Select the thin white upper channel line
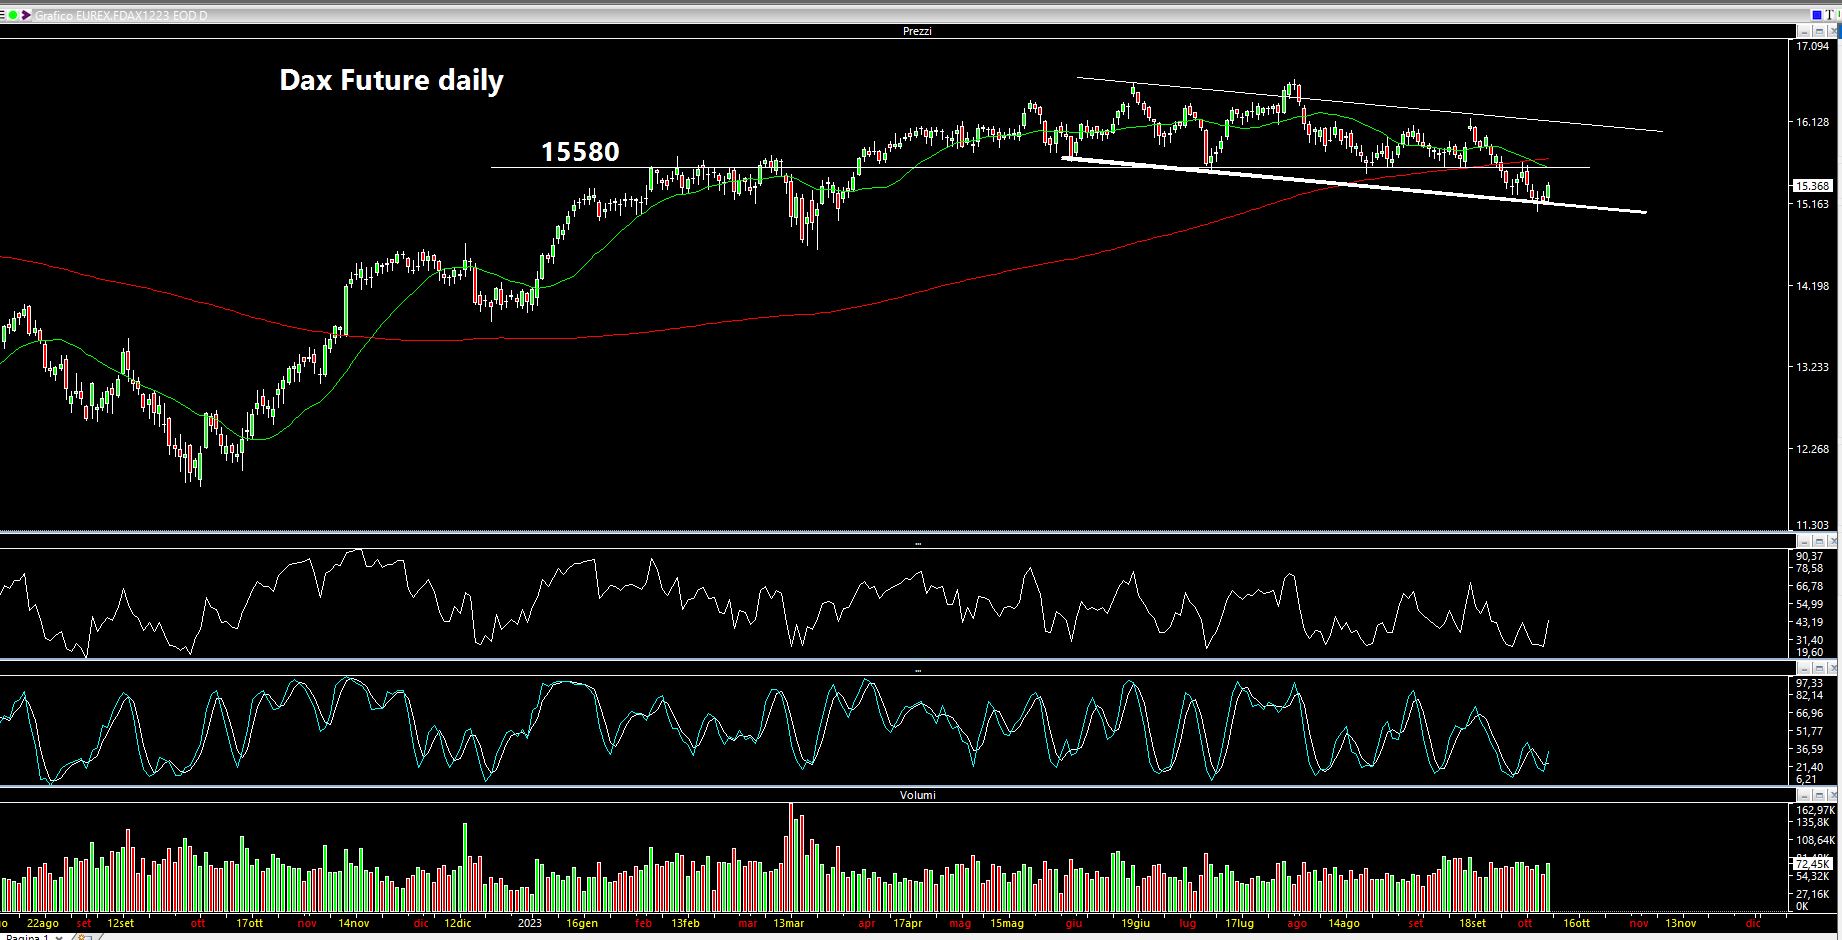1842x940 pixels. tap(1370, 104)
